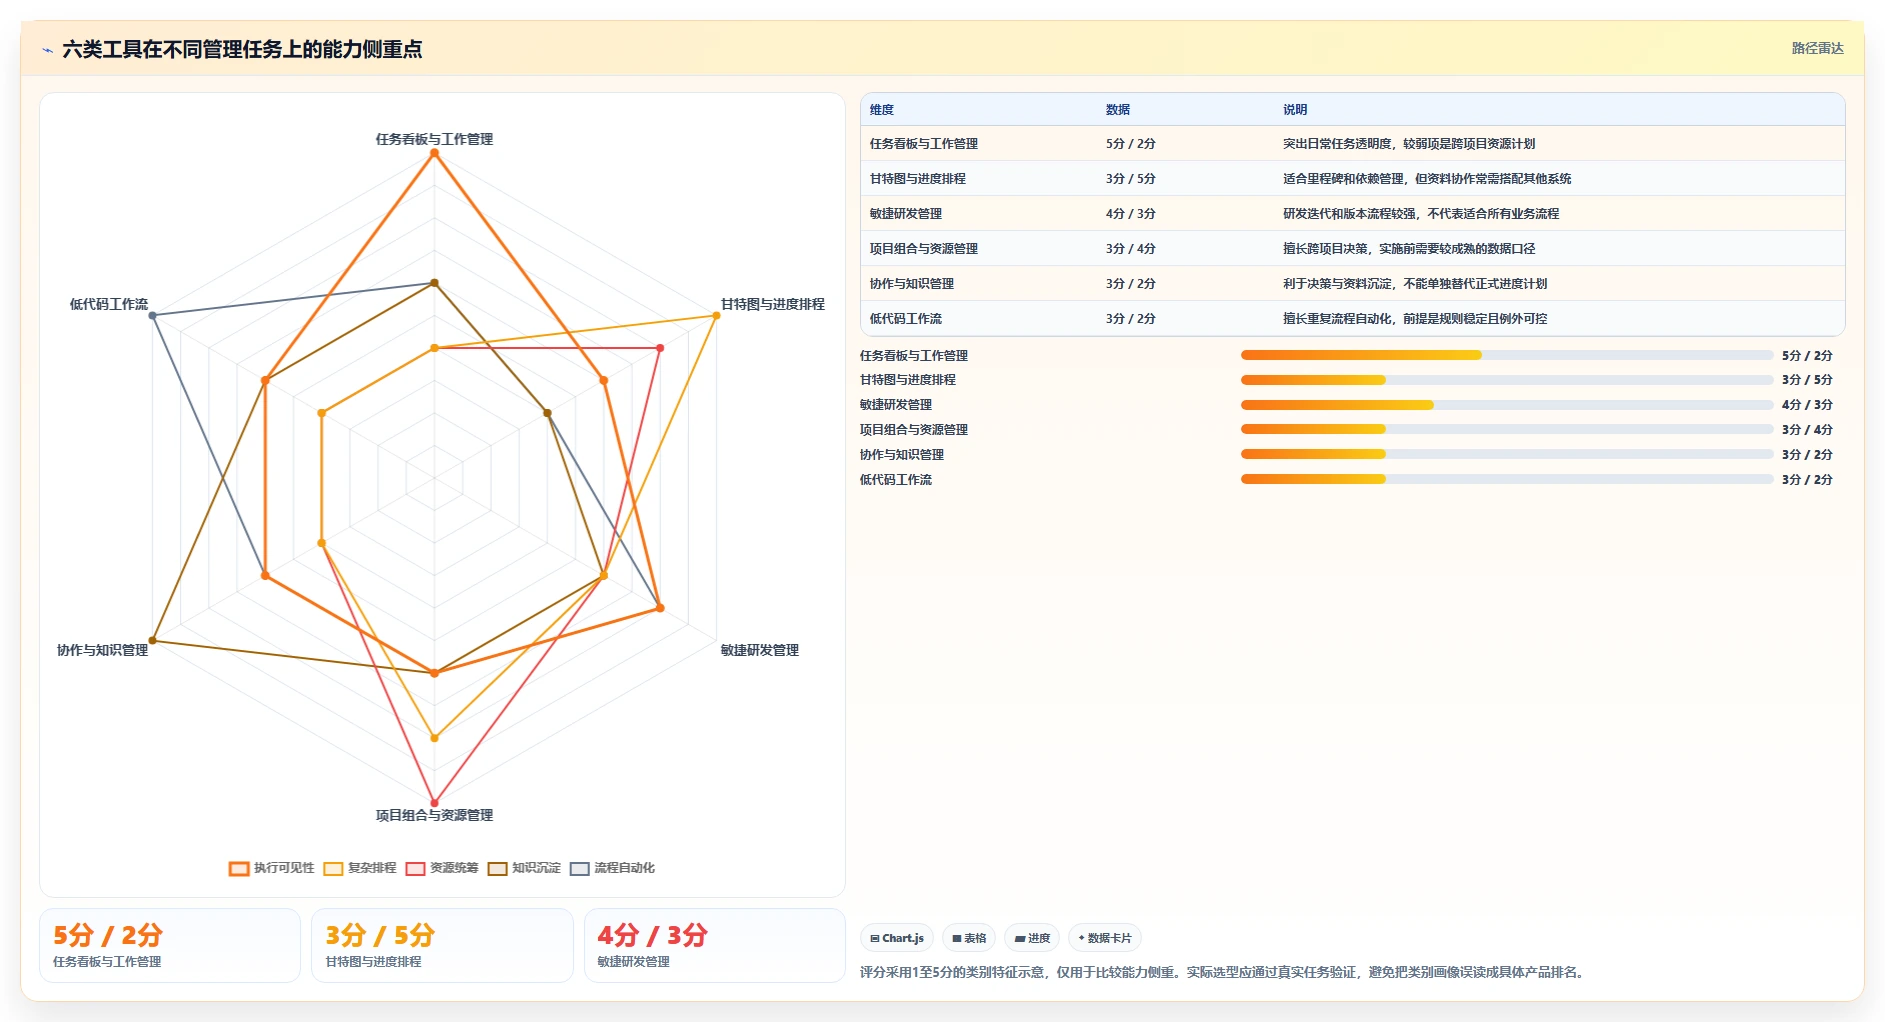This screenshot has height=1022, width=1885.
Task: Click the radar axis label 敏捷研发管理
Action: (760, 650)
